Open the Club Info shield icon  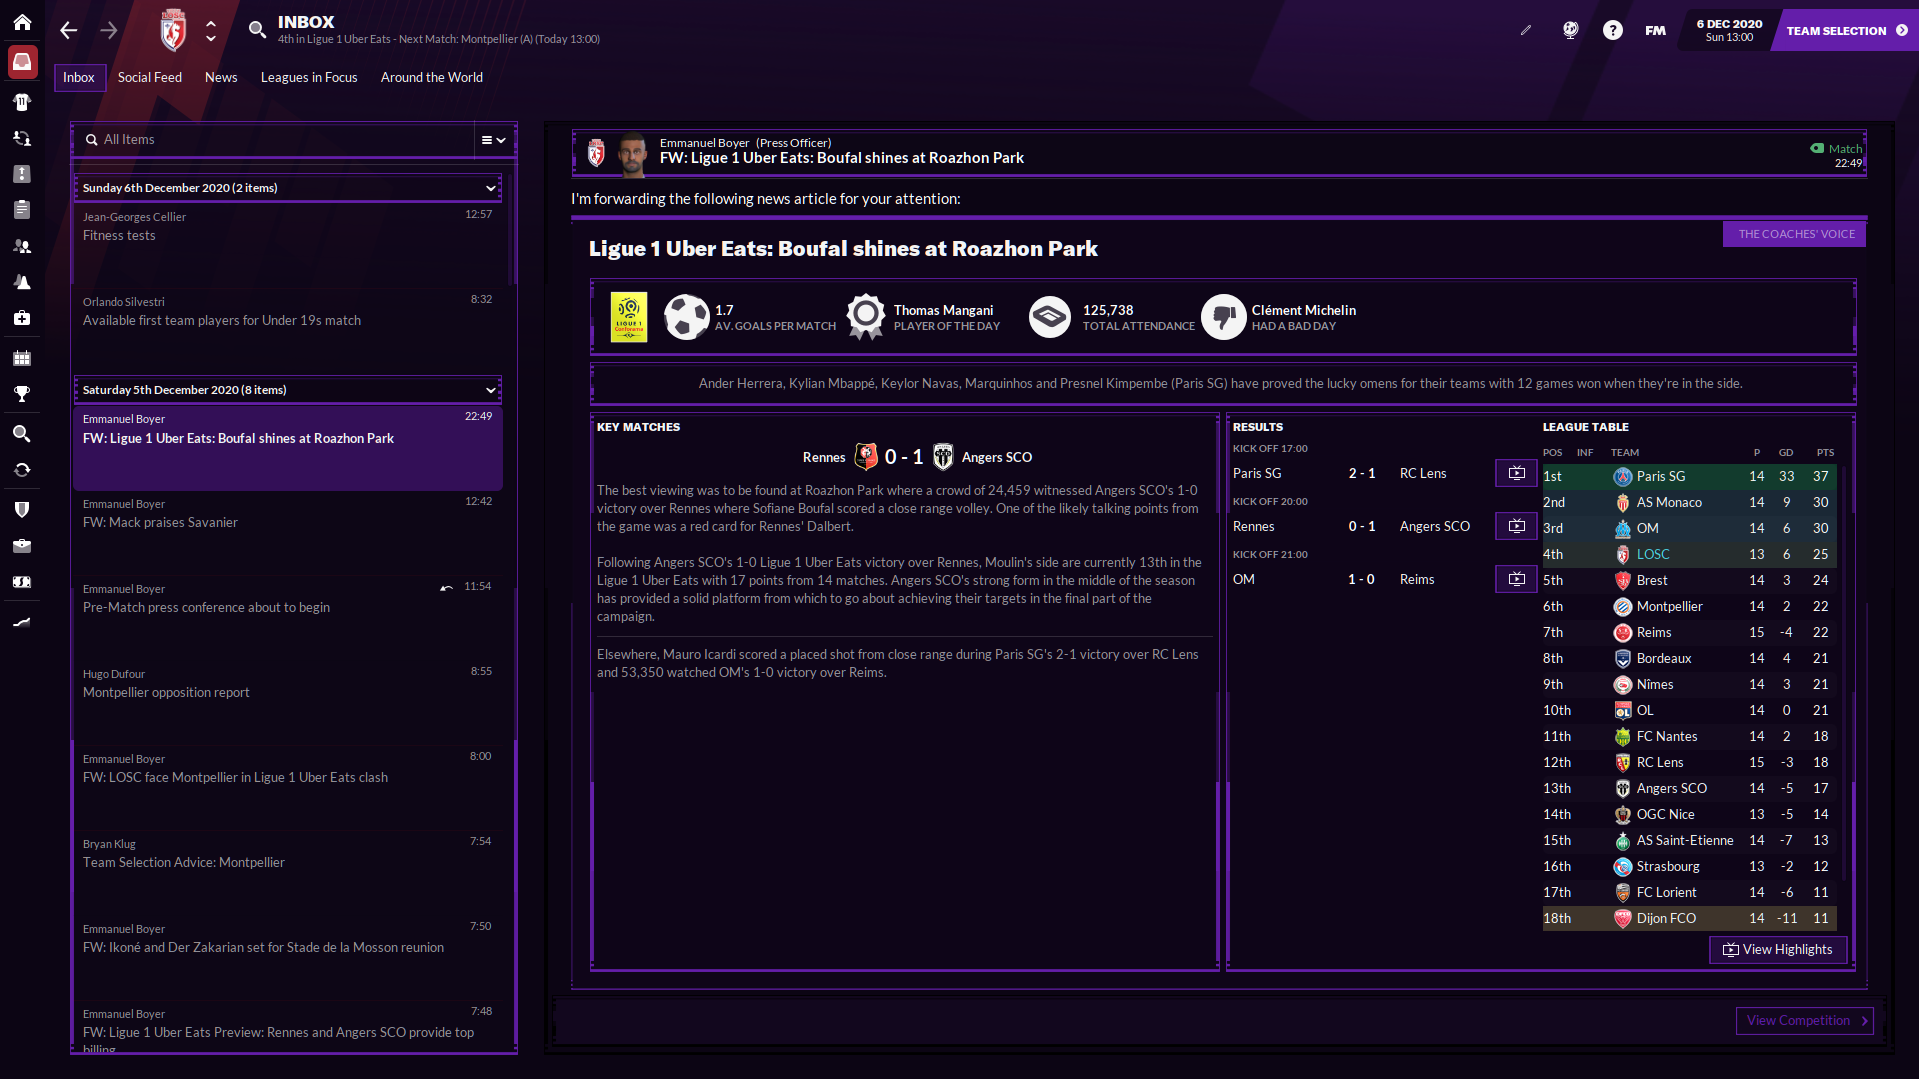[x=22, y=510]
